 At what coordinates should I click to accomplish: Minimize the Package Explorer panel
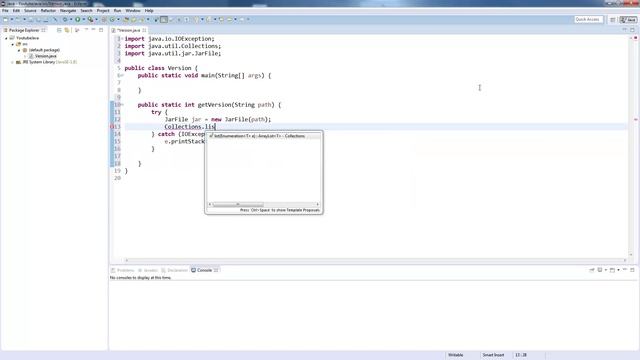click(x=93, y=30)
